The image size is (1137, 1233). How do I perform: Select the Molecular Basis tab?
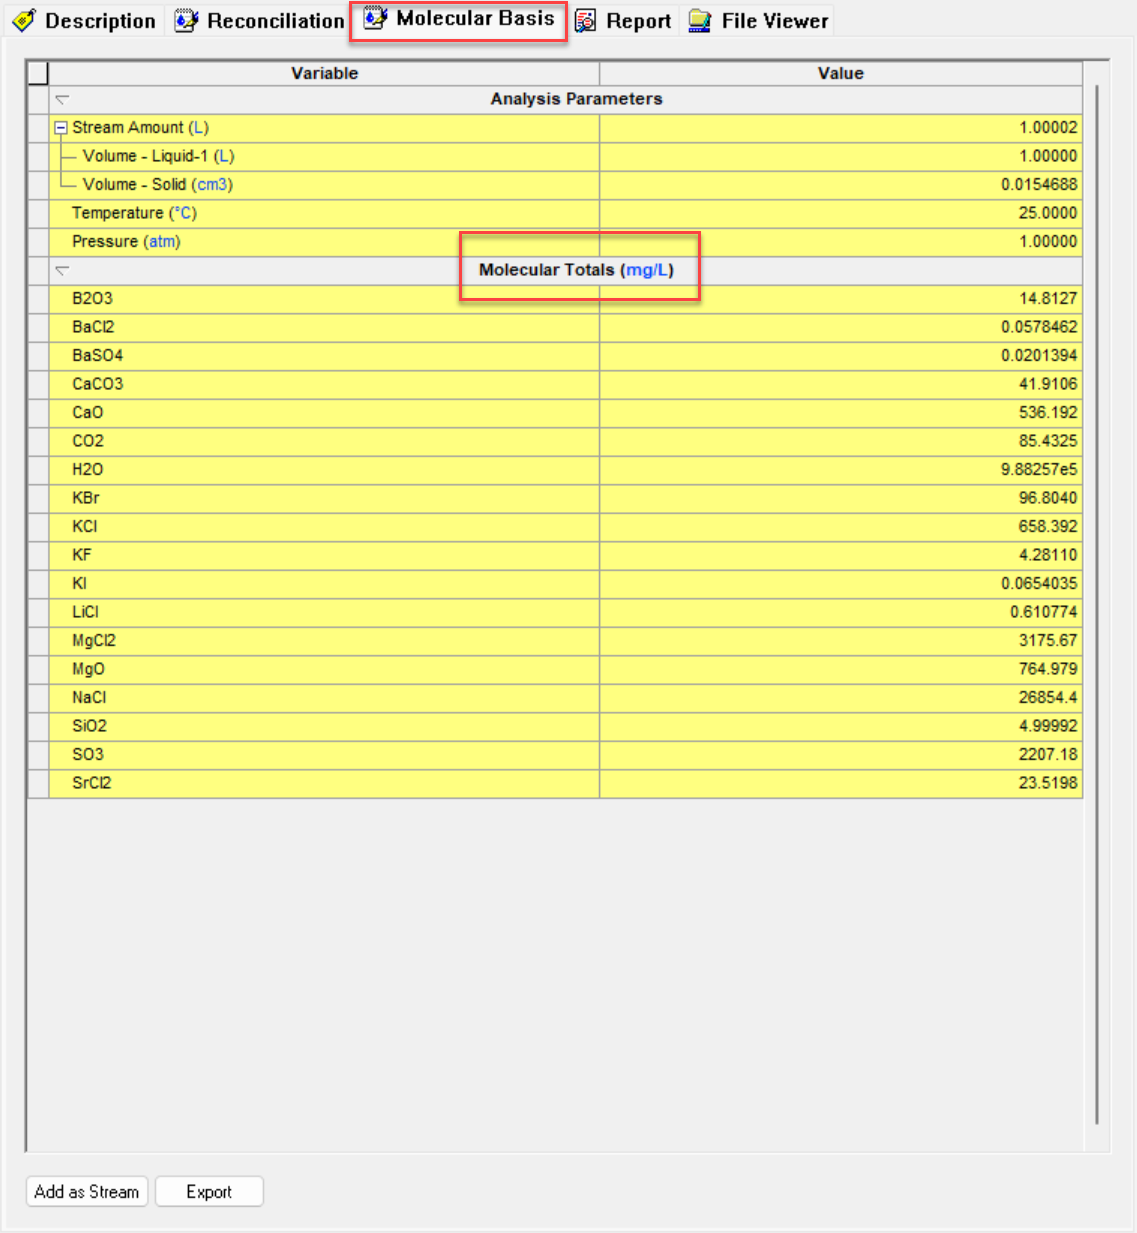459,19
